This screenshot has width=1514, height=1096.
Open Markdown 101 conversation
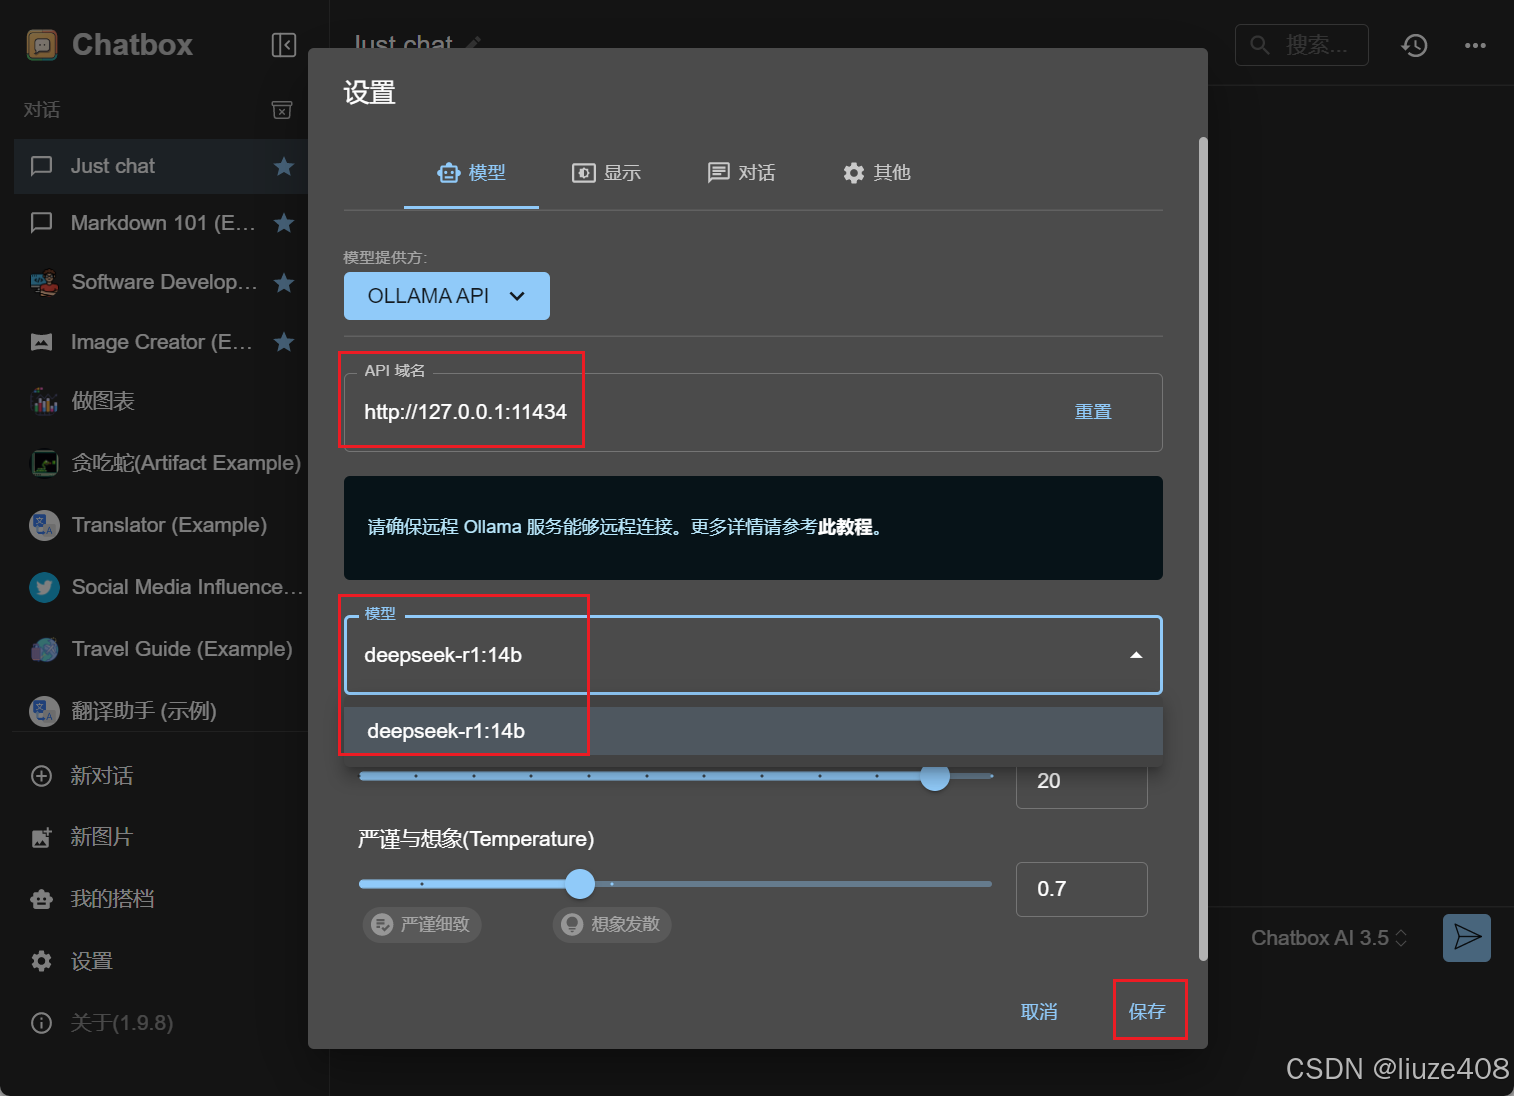click(160, 223)
